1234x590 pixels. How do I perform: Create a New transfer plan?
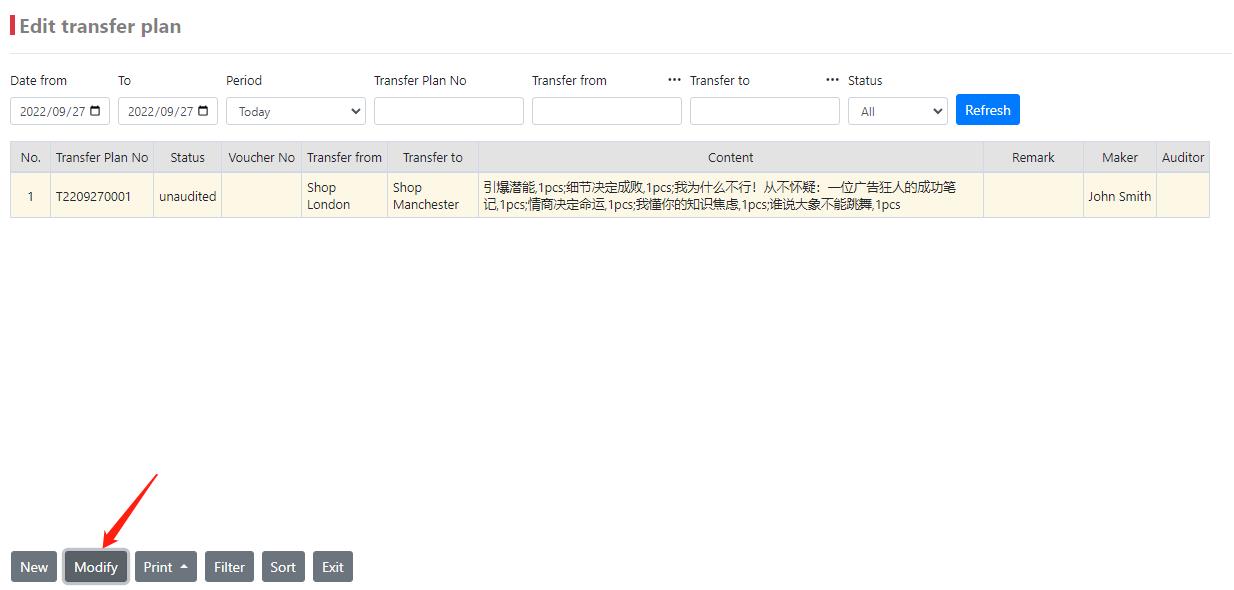(34, 567)
